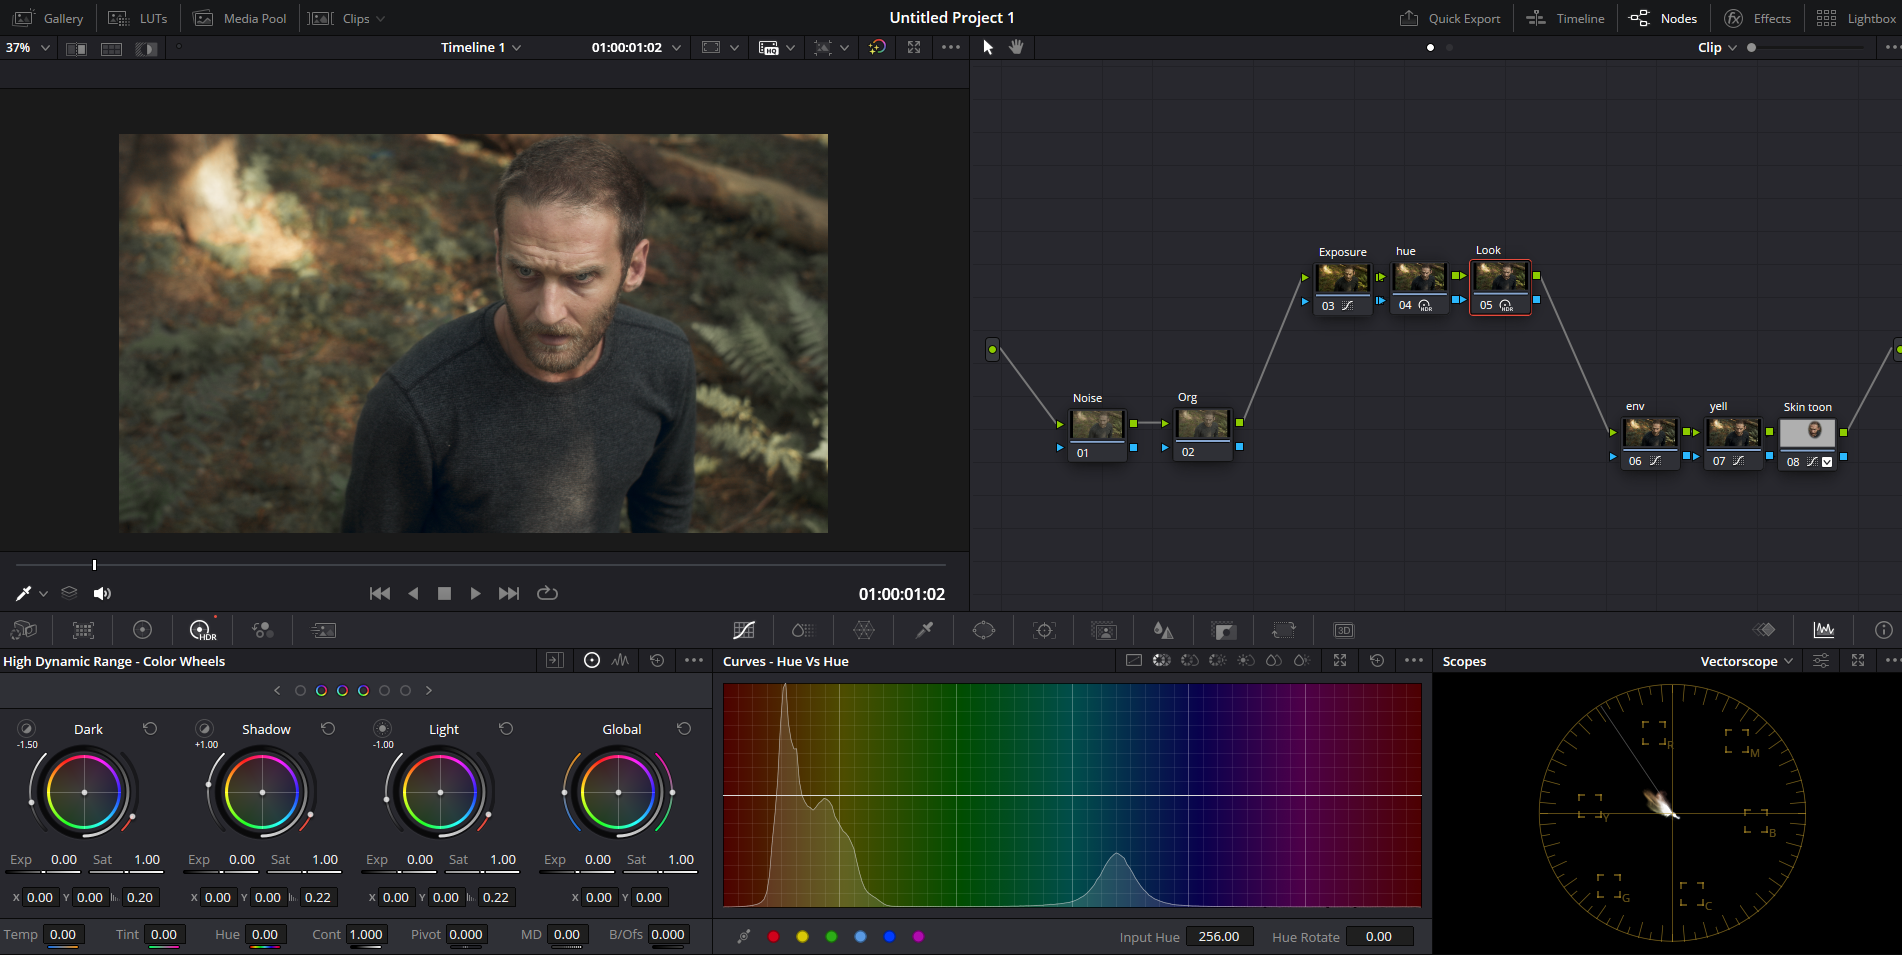Select the yellow hue curve swatch
The image size is (1902, 955).
802,936
